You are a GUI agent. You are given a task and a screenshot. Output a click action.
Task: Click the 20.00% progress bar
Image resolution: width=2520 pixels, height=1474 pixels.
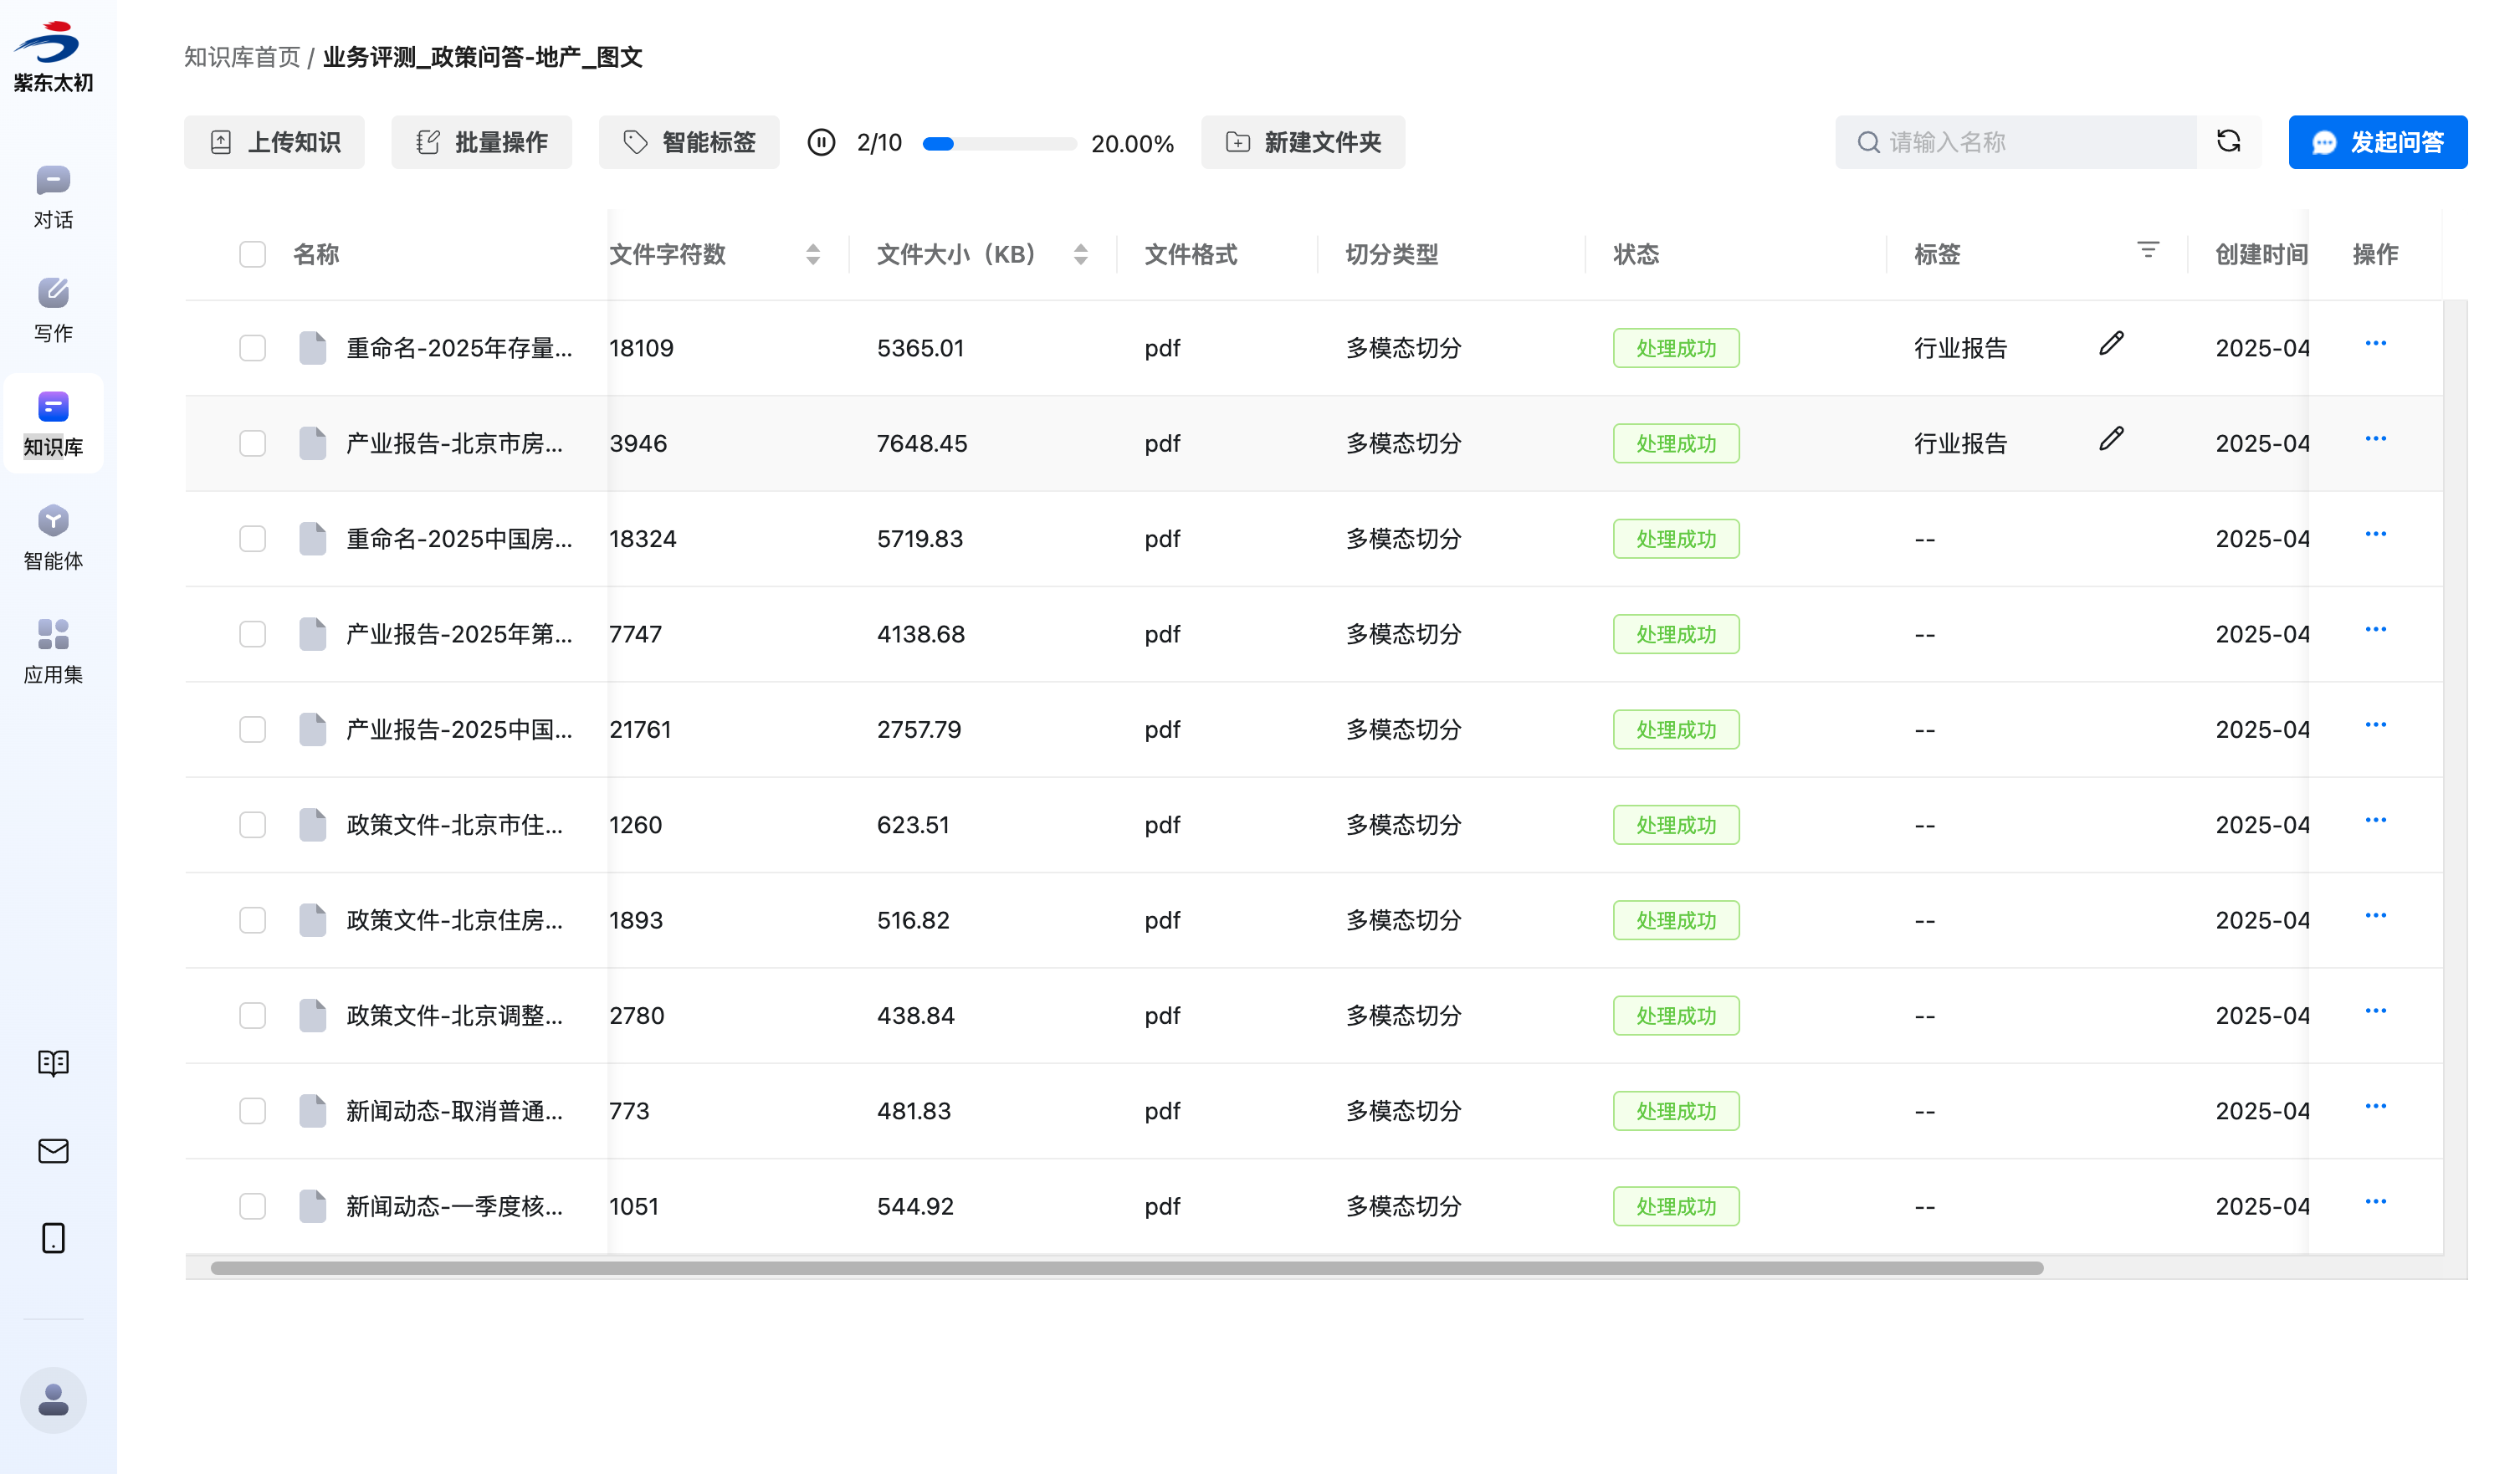click(x=998, y=144)
